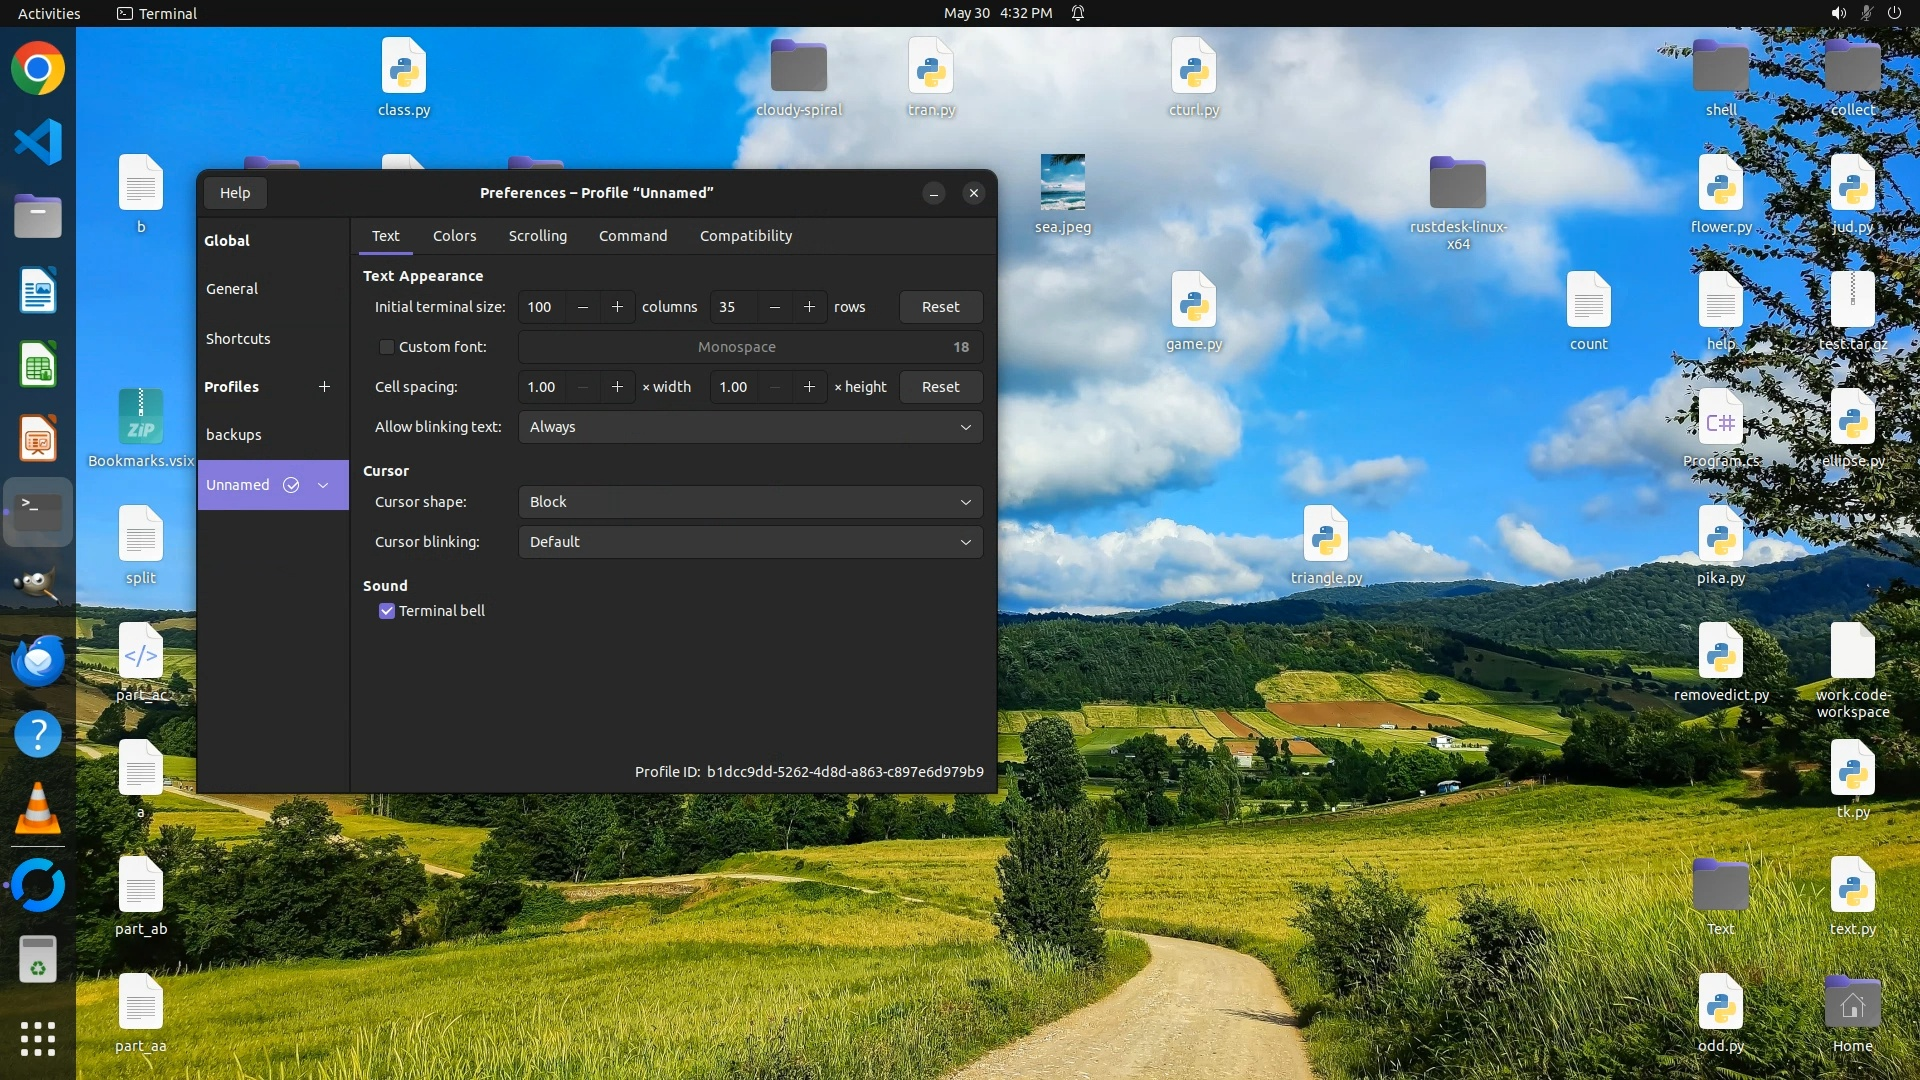
Task: Expand the Allow blinking text dropdown
Action: (x=750, y=427)
